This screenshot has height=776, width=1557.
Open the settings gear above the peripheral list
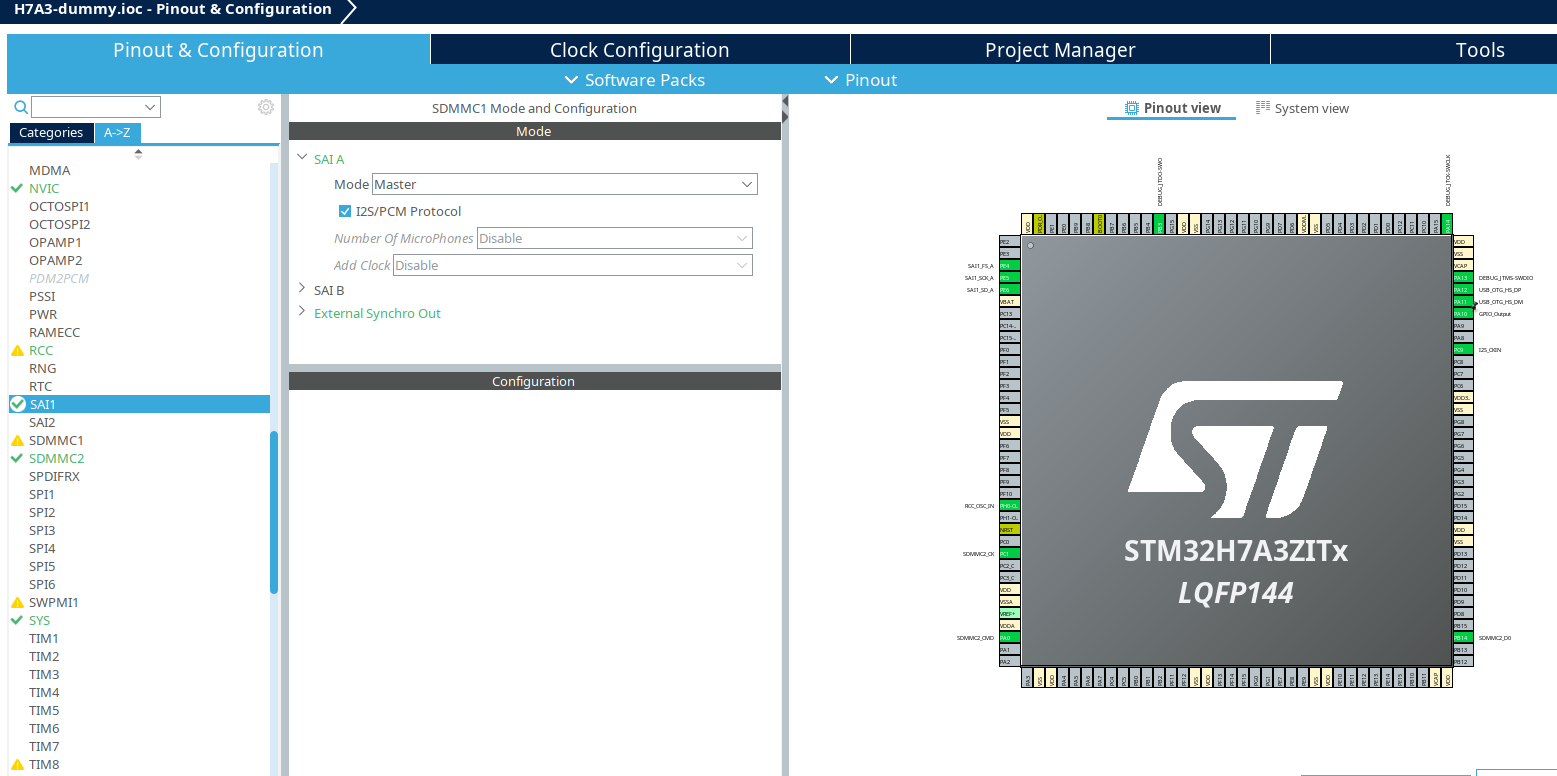click(x=265, y=106)
